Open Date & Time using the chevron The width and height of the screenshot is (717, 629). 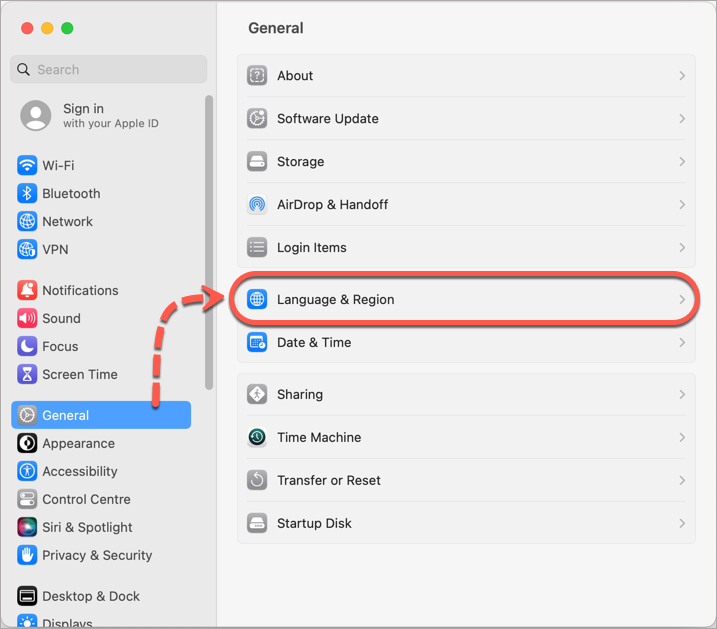[682, 342]
